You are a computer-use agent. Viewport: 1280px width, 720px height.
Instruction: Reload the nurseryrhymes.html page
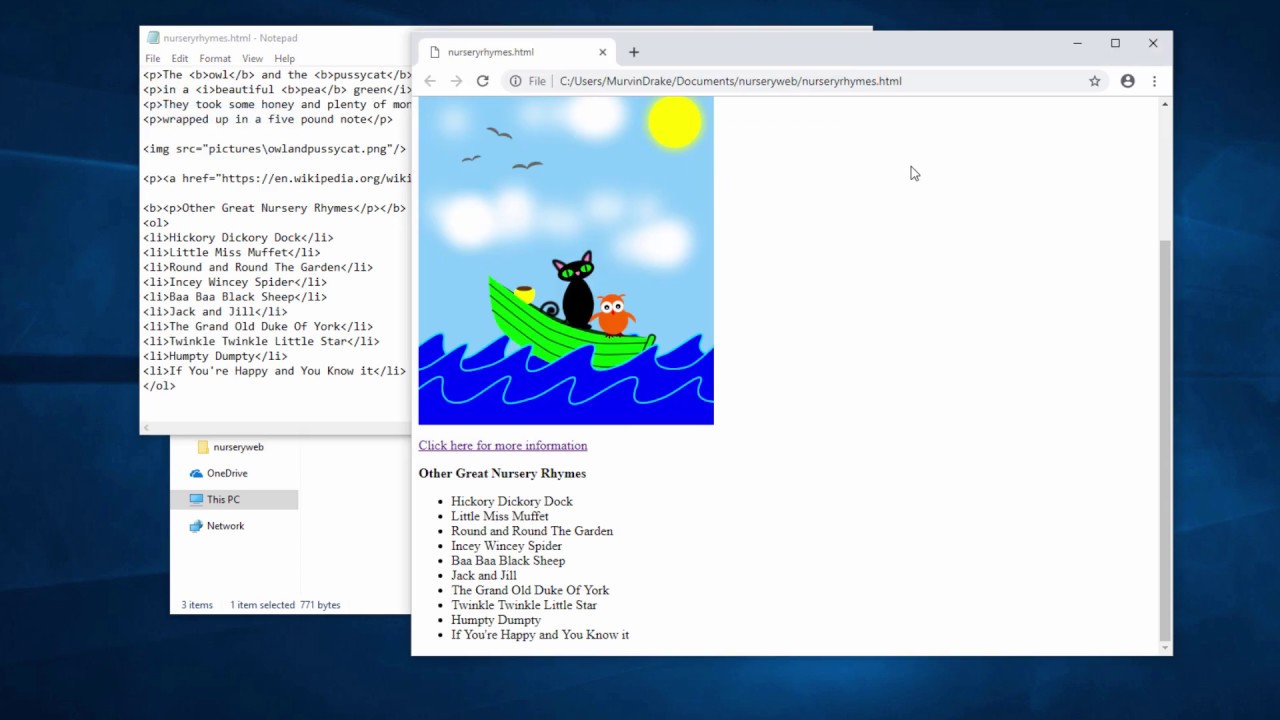click(483, 81)
